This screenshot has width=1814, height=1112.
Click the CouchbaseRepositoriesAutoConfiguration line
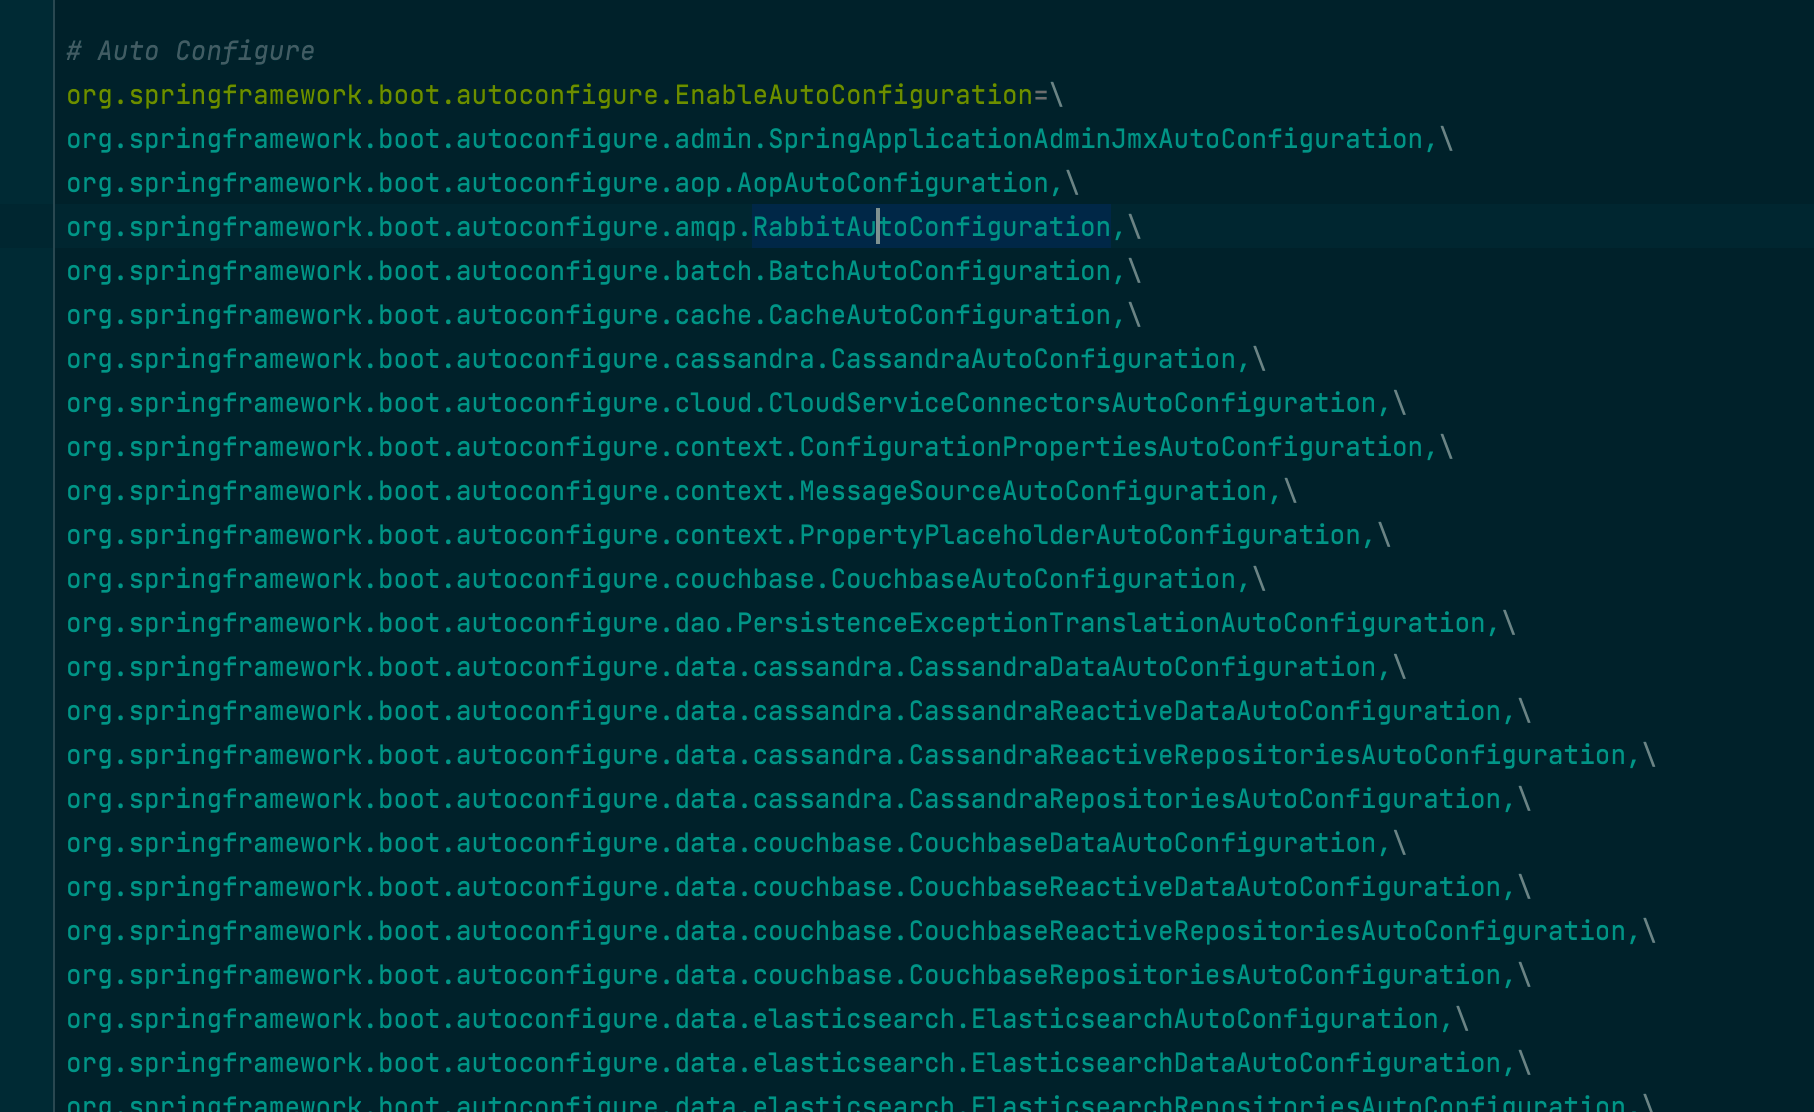799,975
